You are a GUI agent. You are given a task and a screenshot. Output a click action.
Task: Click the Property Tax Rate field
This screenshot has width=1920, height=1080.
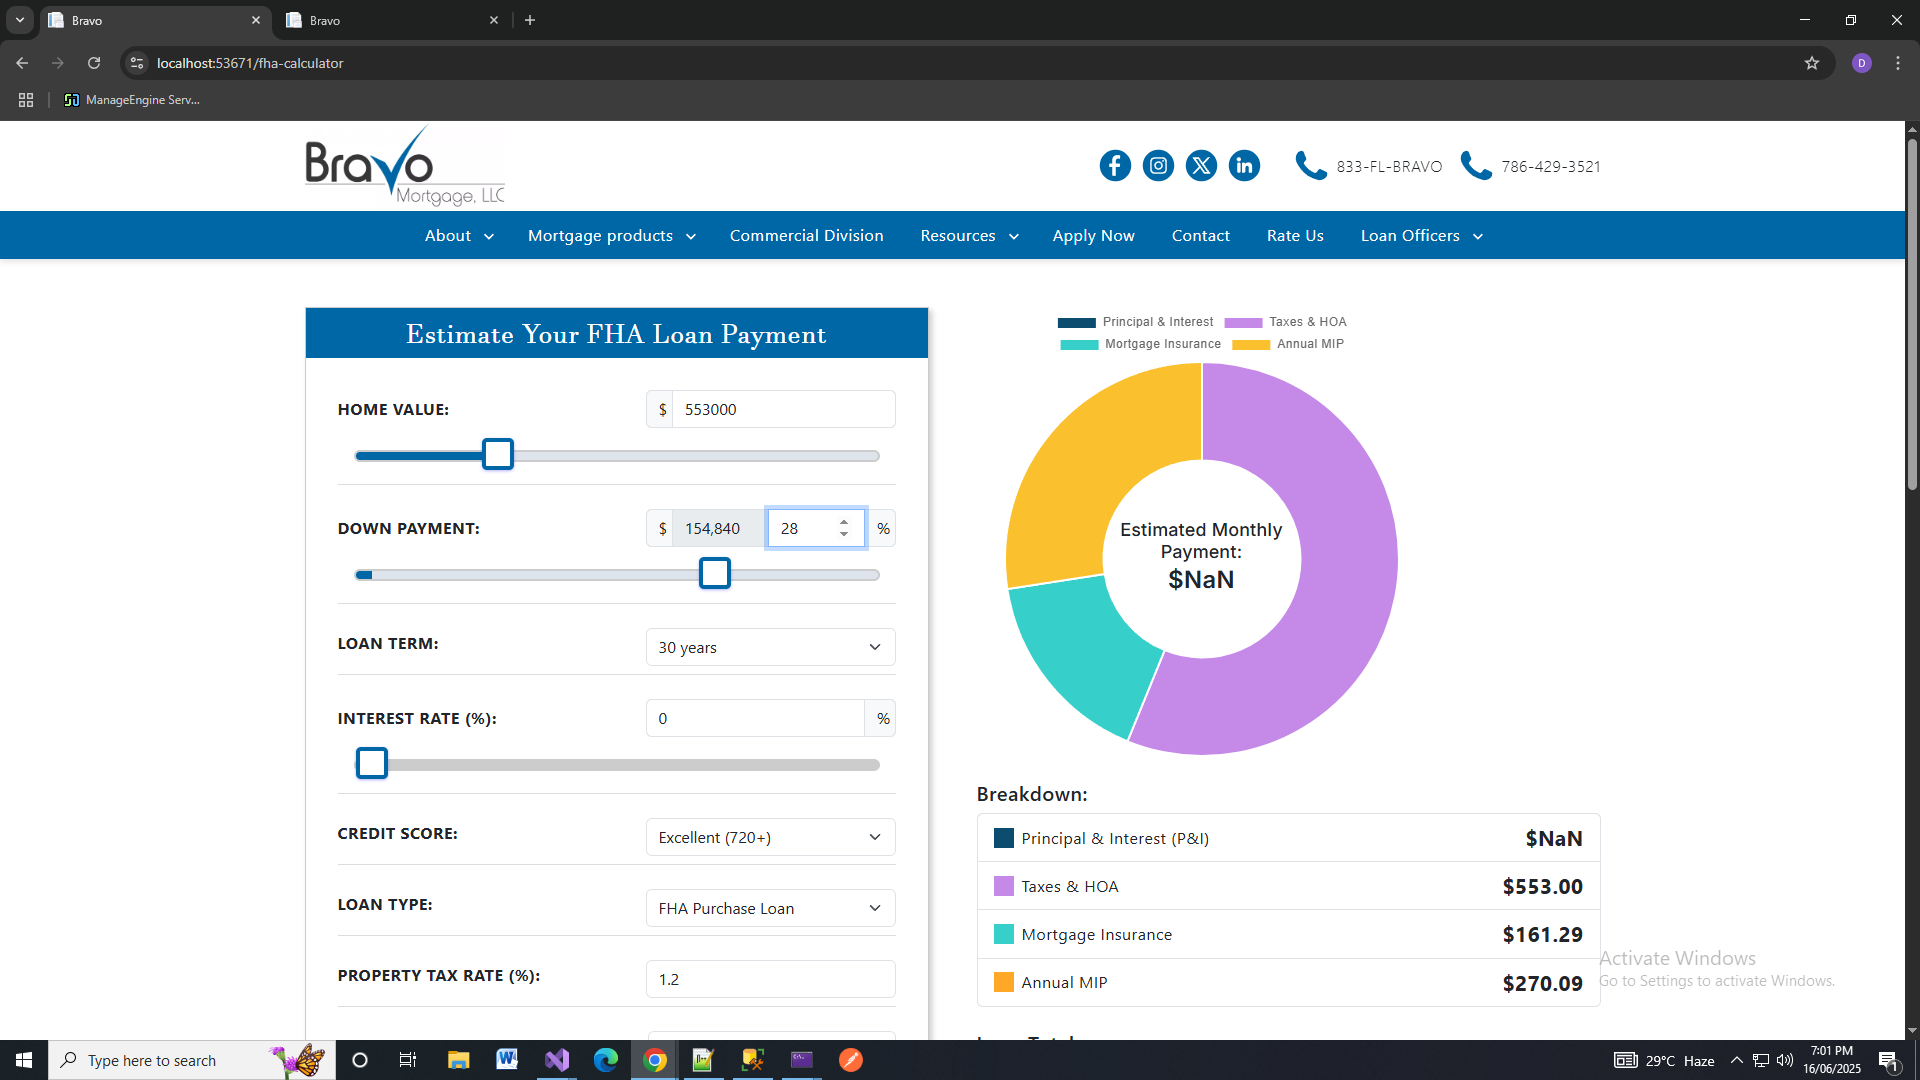pyautogui.click(x=770, y=979)
